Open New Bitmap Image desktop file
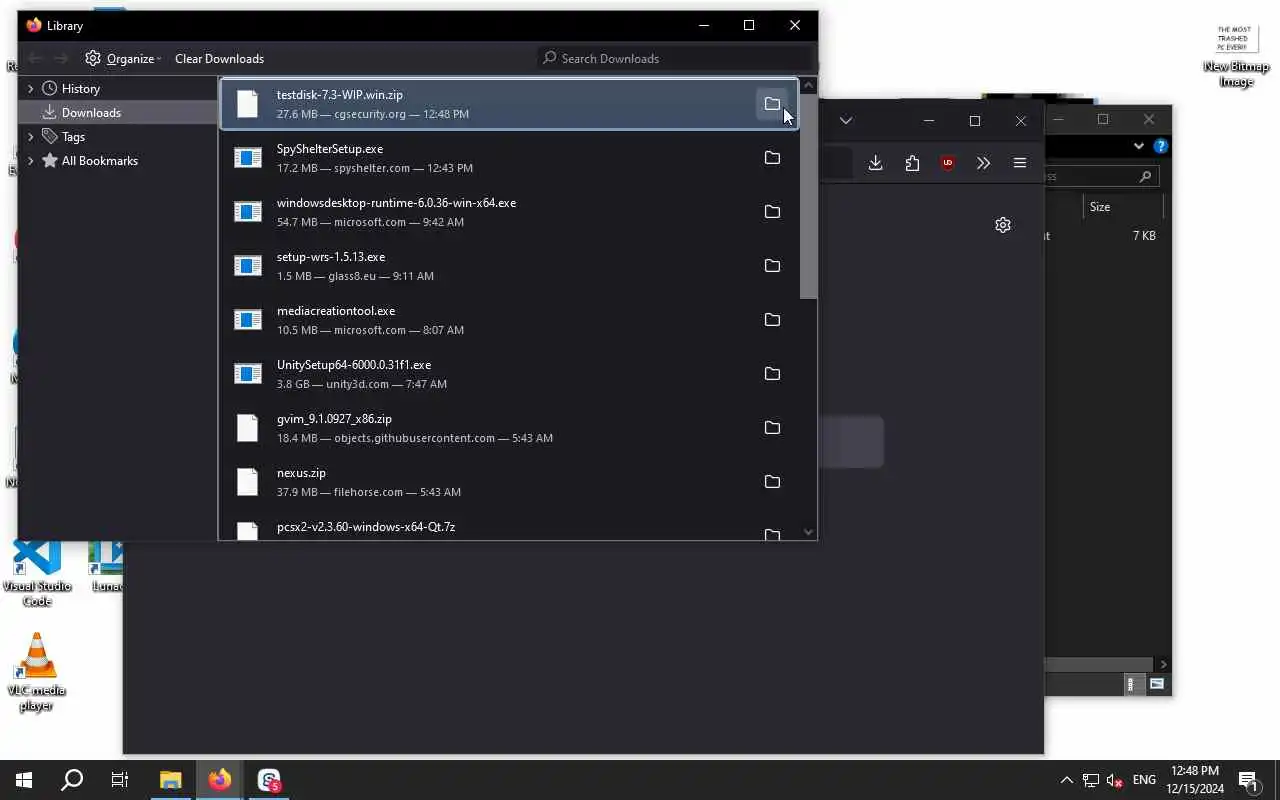Screen dimensions: 1280x800 (x=1236, y=57)
